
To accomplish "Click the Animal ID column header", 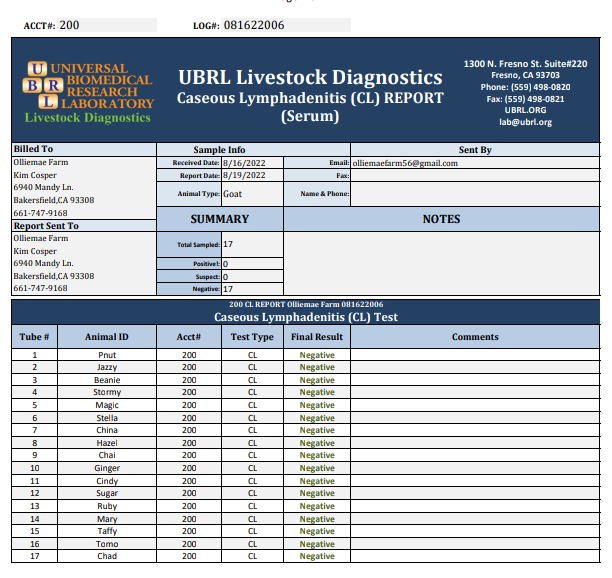I will [107, 337].
